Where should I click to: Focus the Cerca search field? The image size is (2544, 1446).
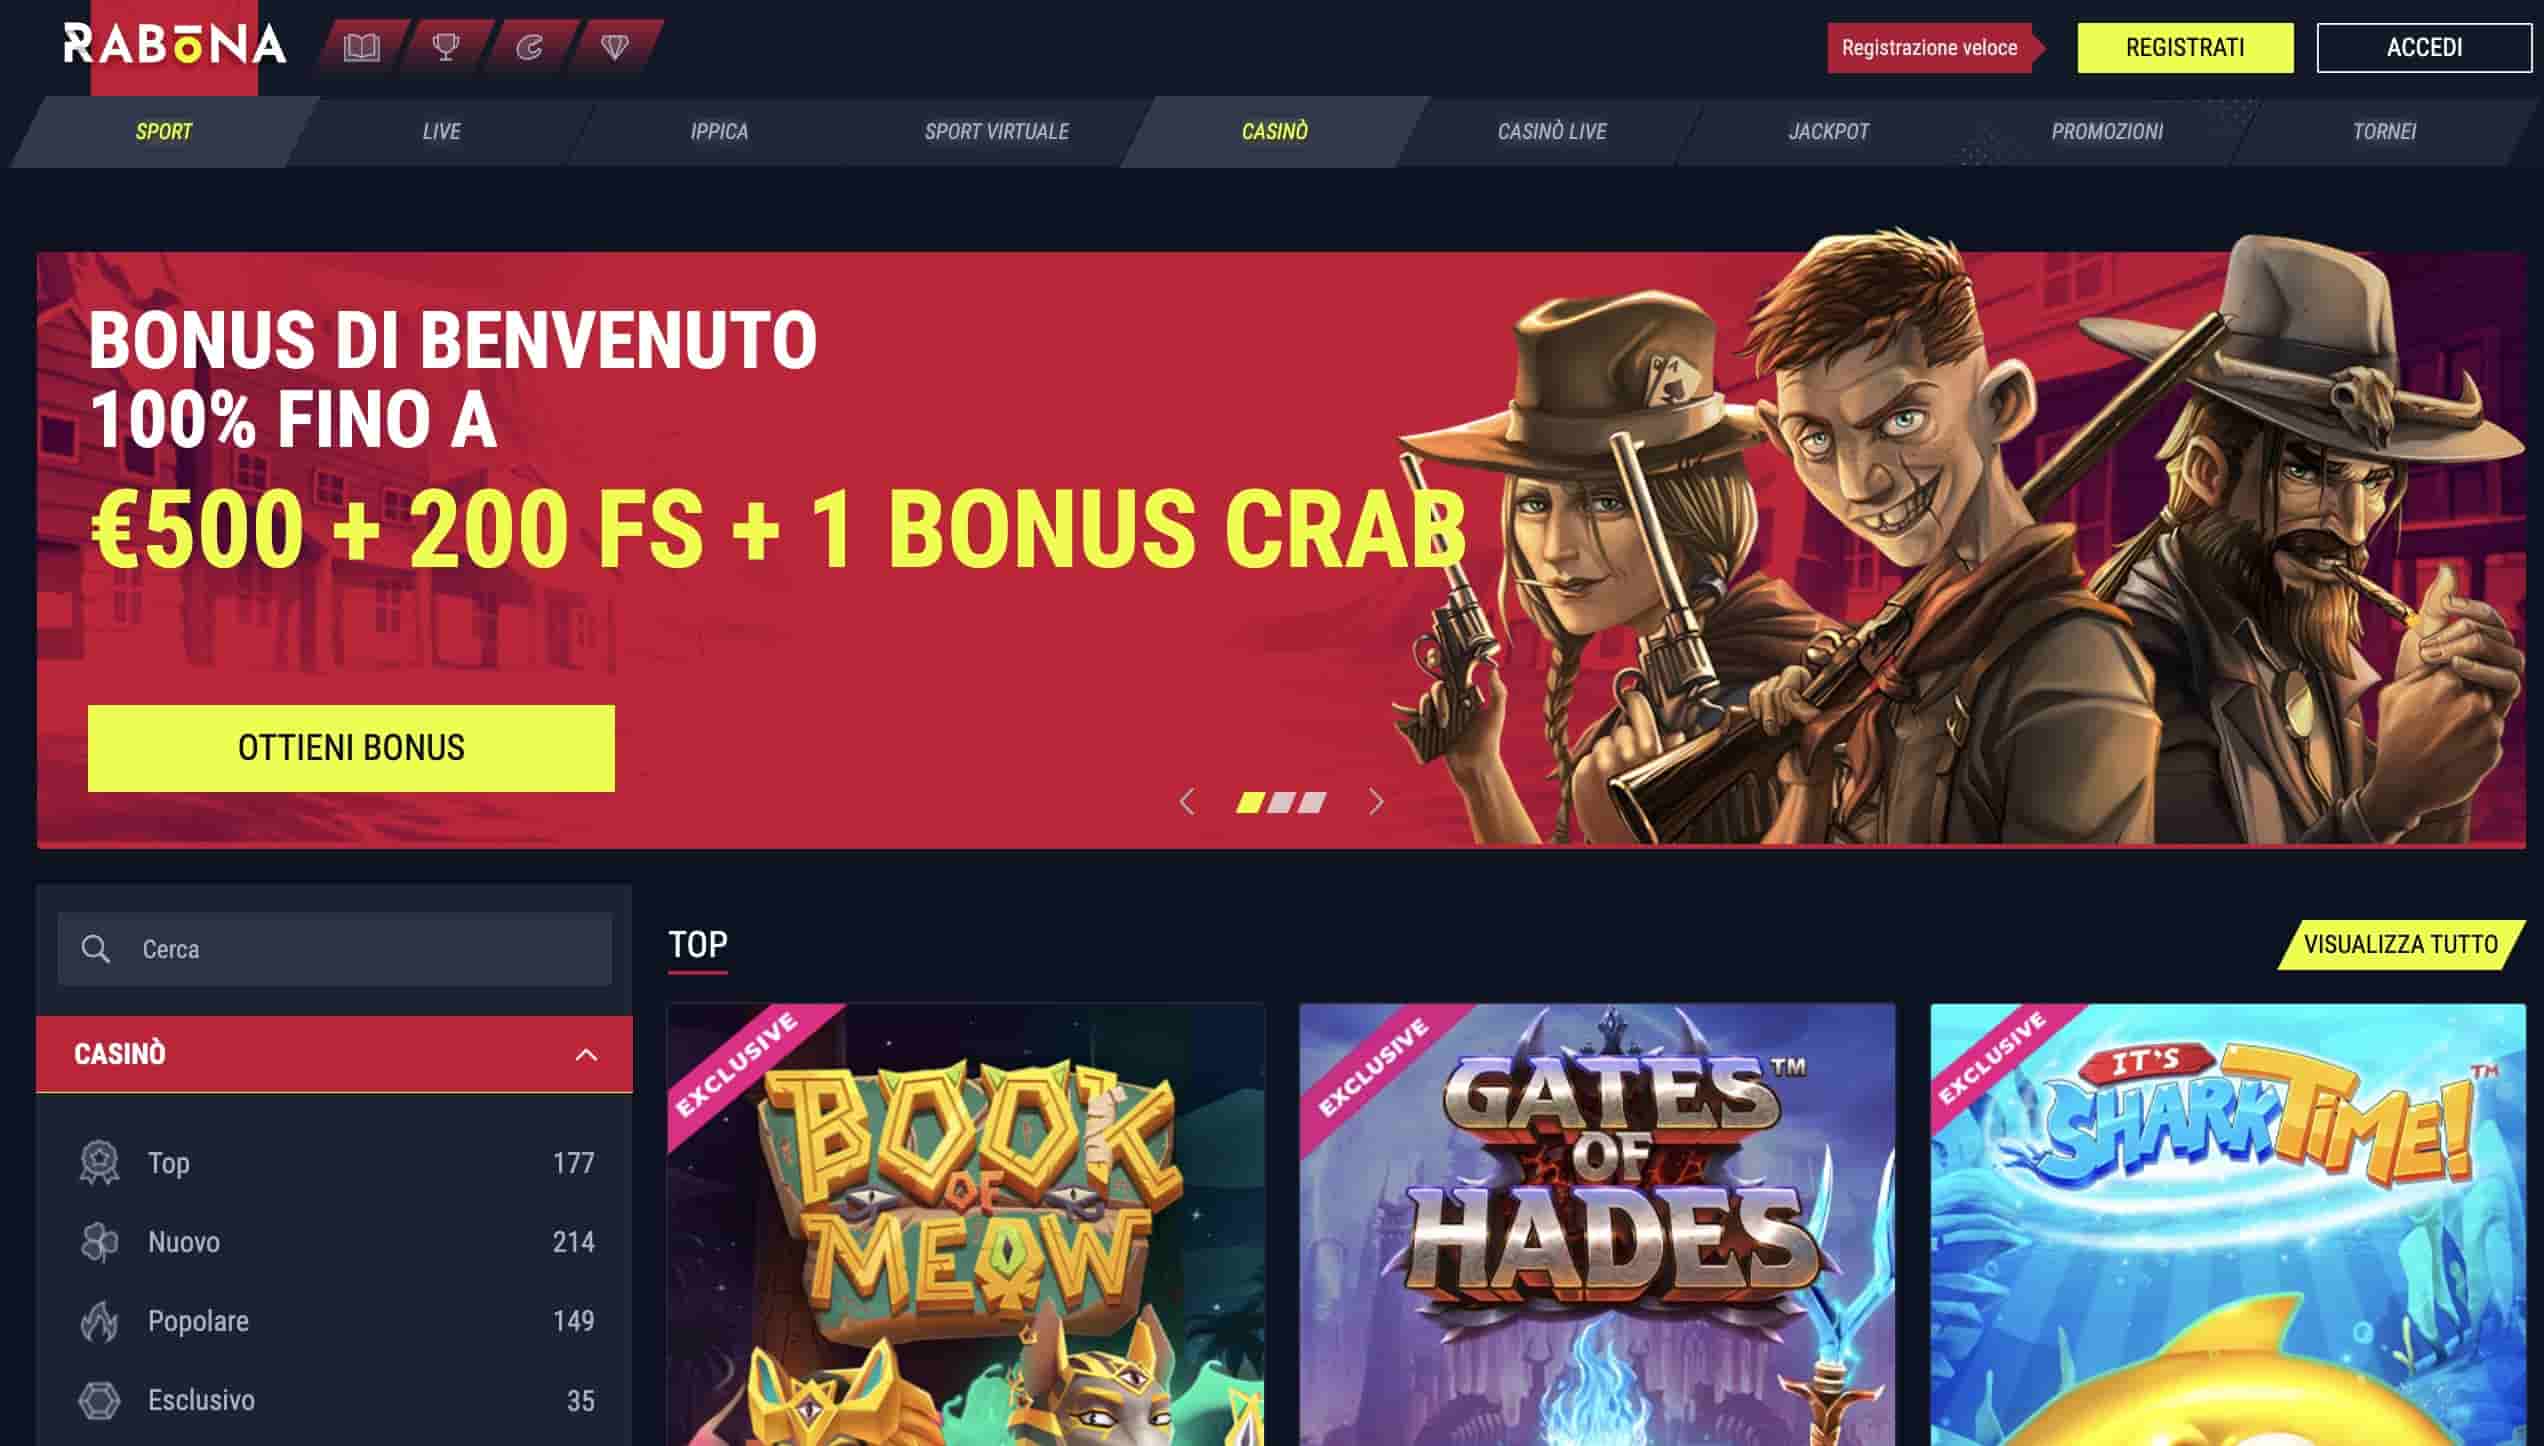(x=335, y=949)
